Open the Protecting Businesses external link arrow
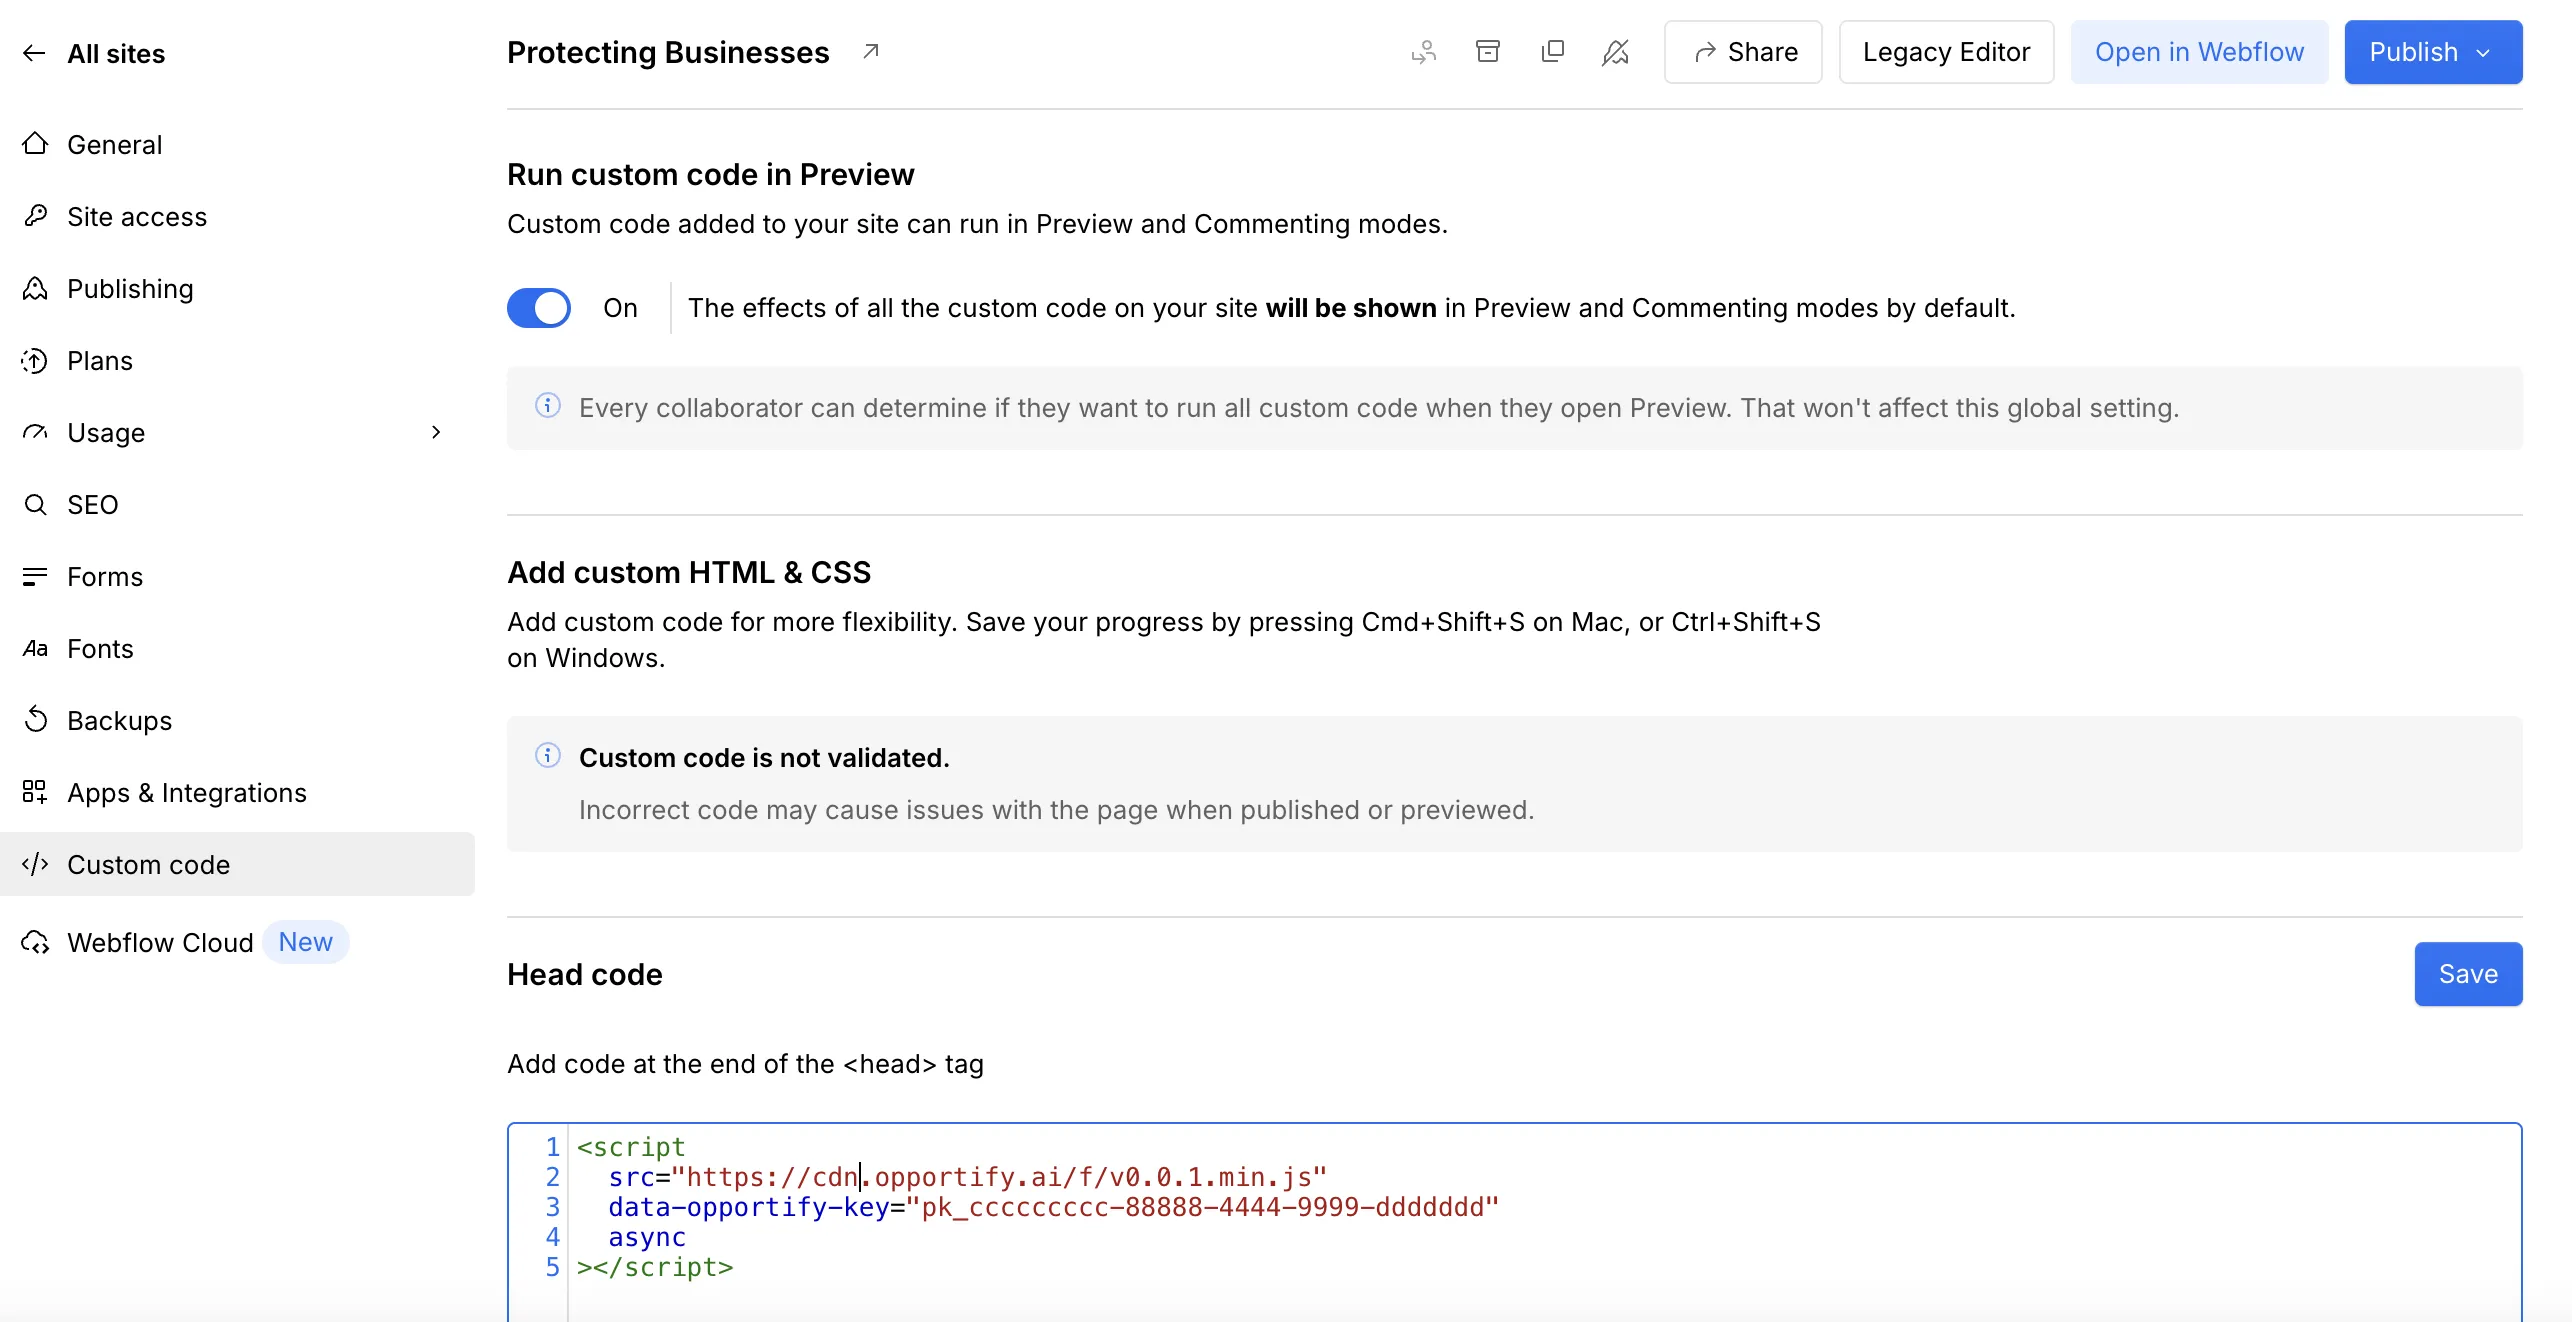This screenshot has height=1322, width=2572. click(x=870, y=50)
